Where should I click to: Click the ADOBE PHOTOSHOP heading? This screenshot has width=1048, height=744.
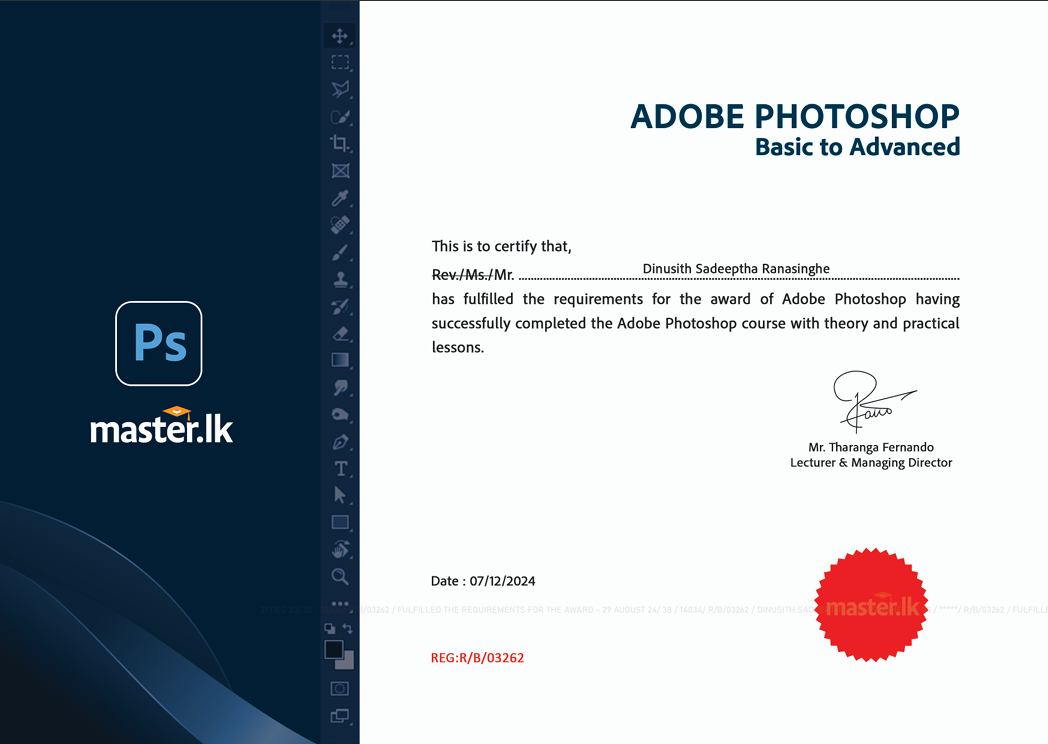(x=795, y=117)
